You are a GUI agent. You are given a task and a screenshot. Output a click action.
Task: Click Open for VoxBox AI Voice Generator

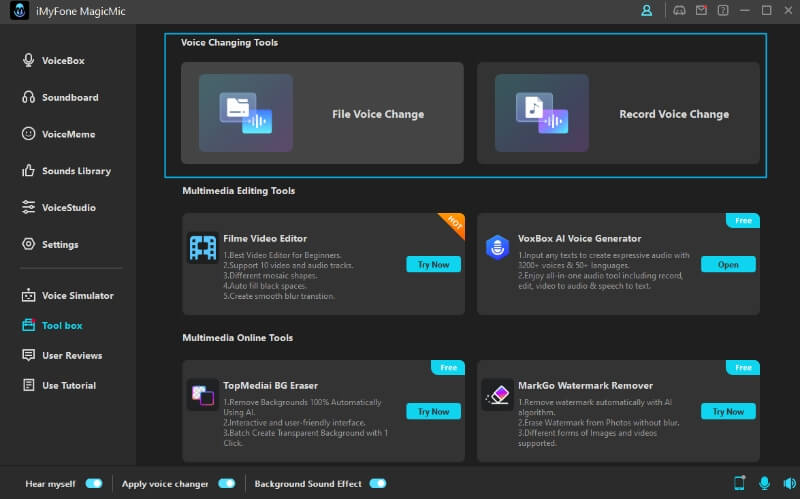(728, 264)
